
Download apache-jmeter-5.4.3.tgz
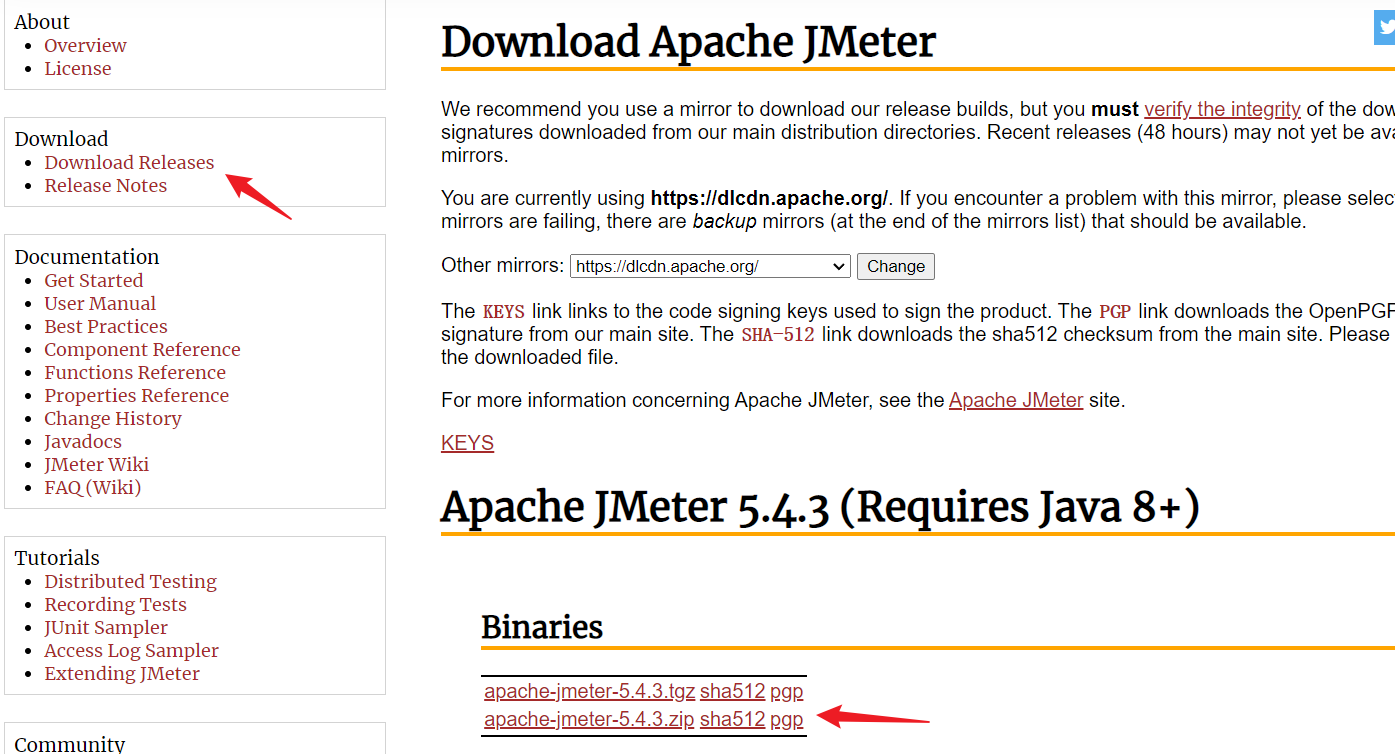tap(589, 691)
